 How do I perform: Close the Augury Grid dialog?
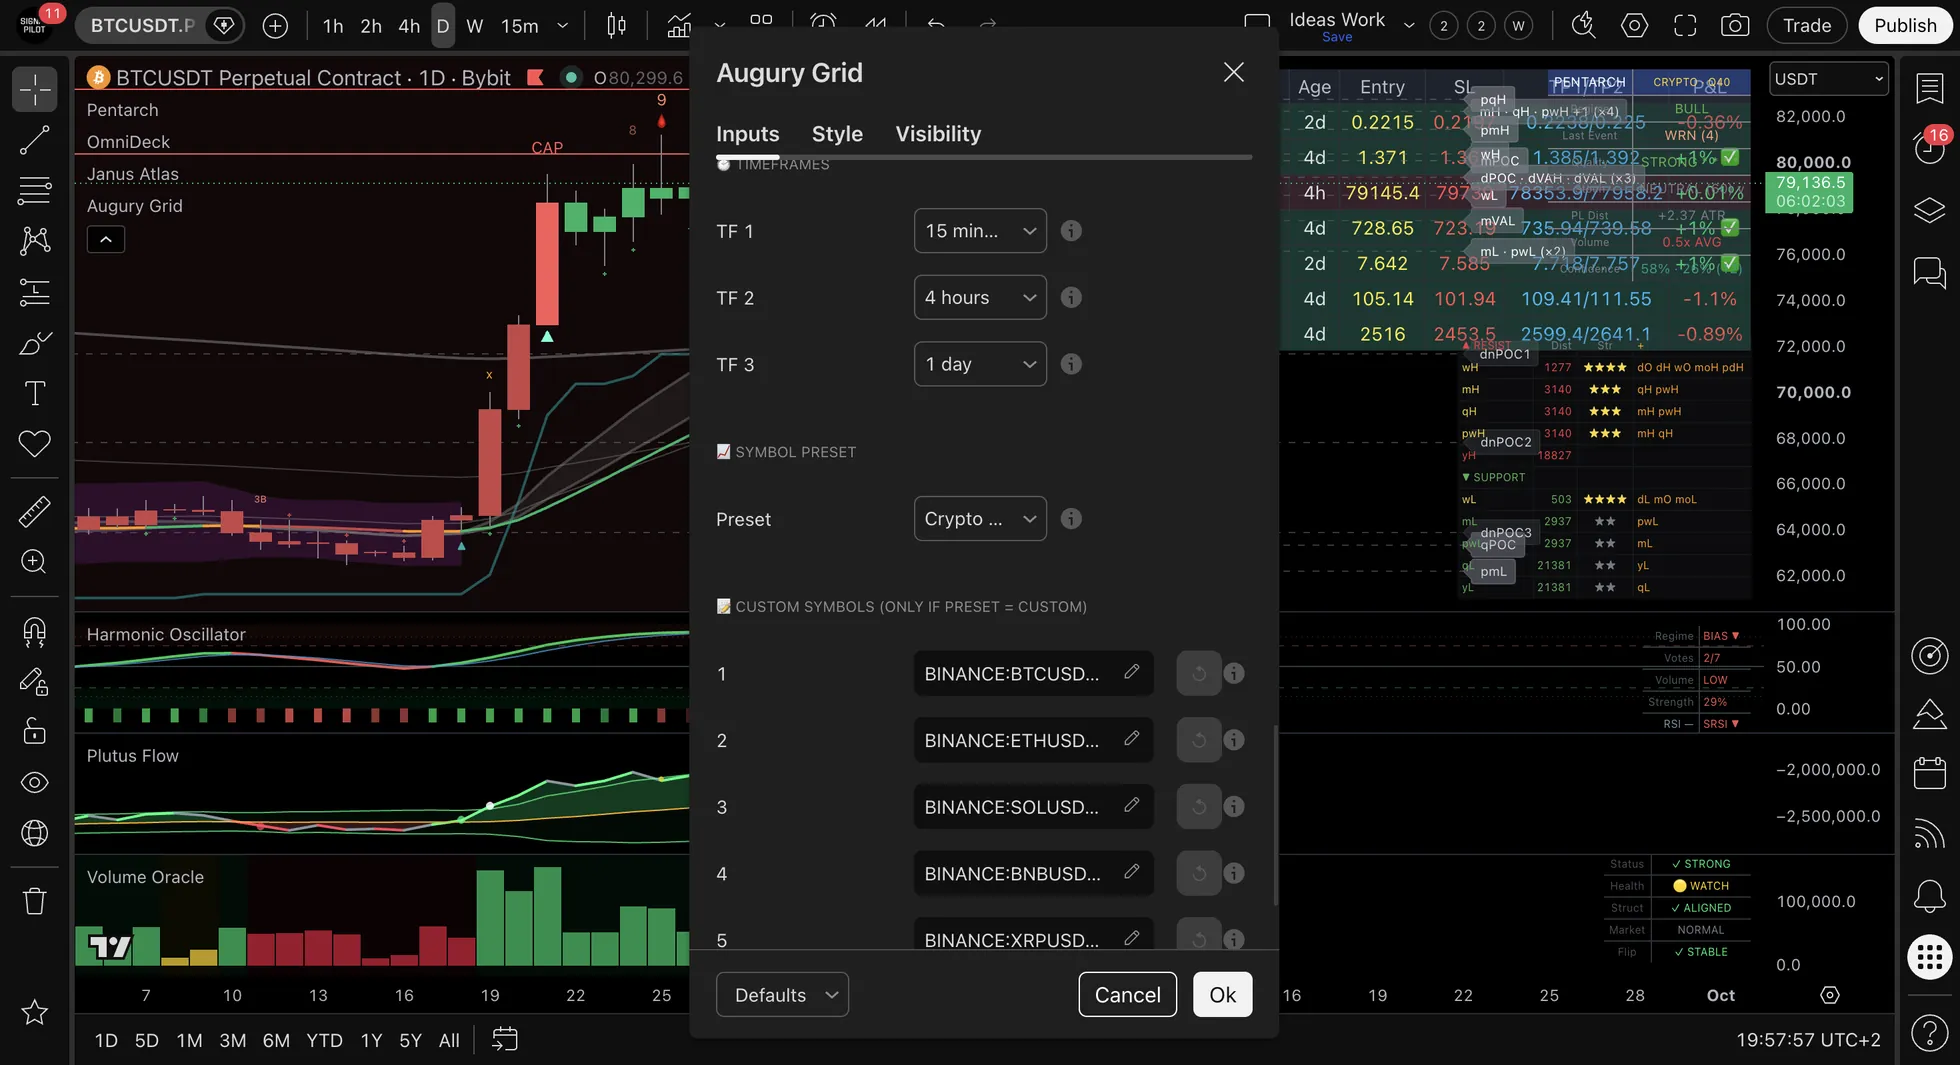click(x=1233, y=72)
